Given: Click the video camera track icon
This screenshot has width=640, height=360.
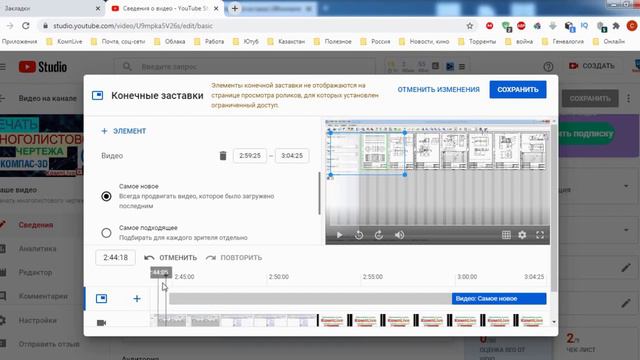Looking at the screenshot, I should click(101, 323).
